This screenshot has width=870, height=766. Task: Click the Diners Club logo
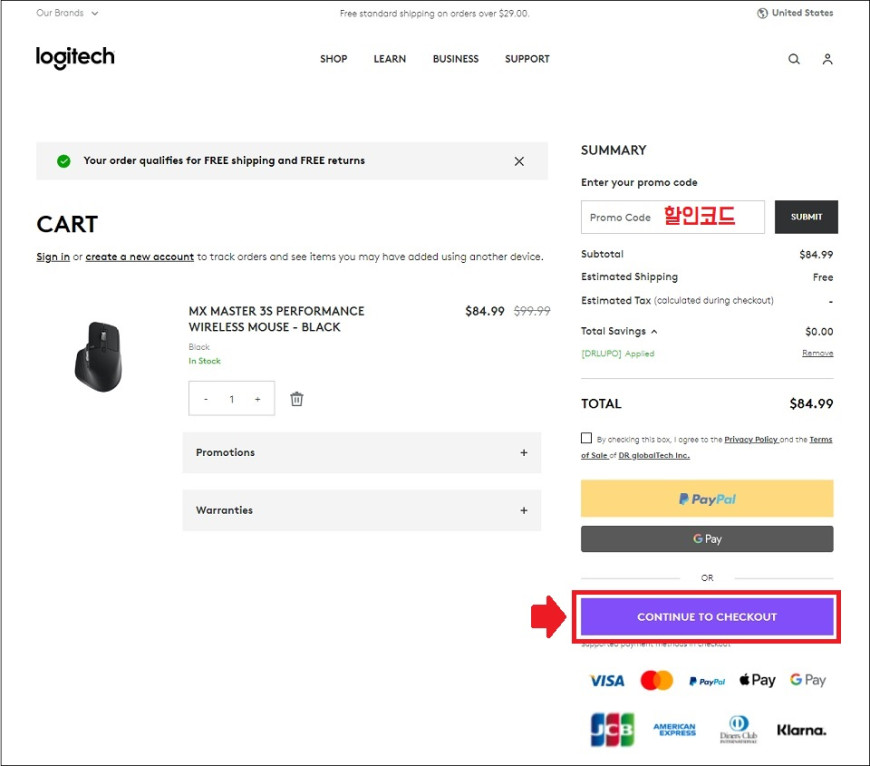click(738, 729)
